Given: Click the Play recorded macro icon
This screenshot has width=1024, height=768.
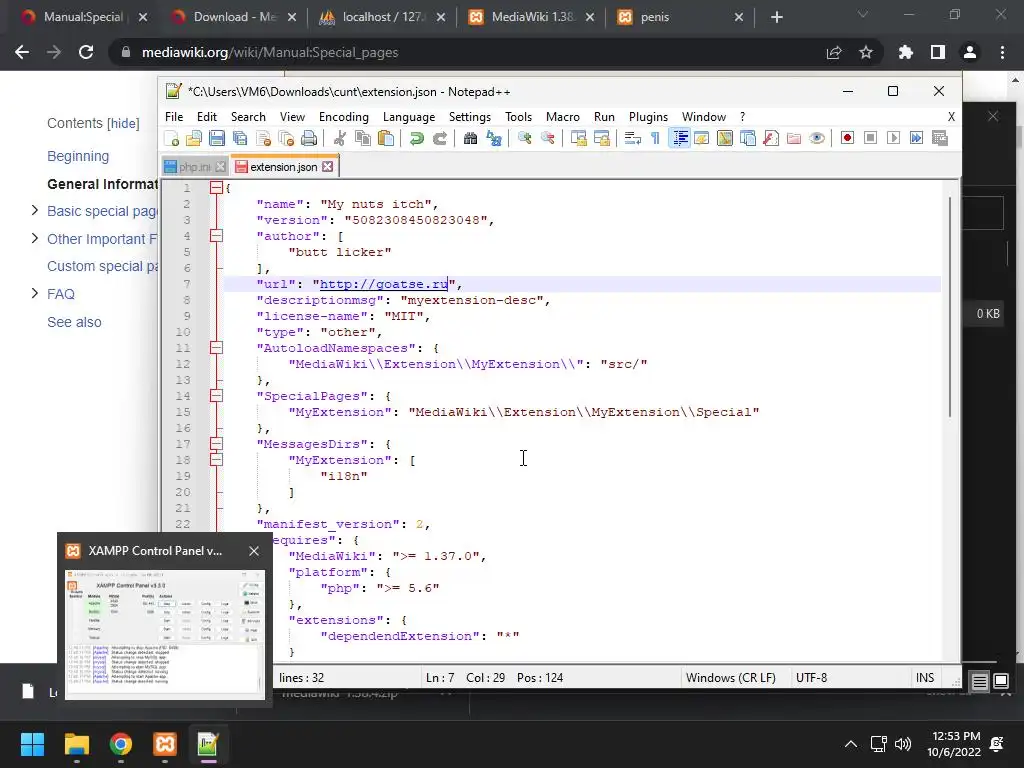Looking at the screenshot, I should (894, 138).
